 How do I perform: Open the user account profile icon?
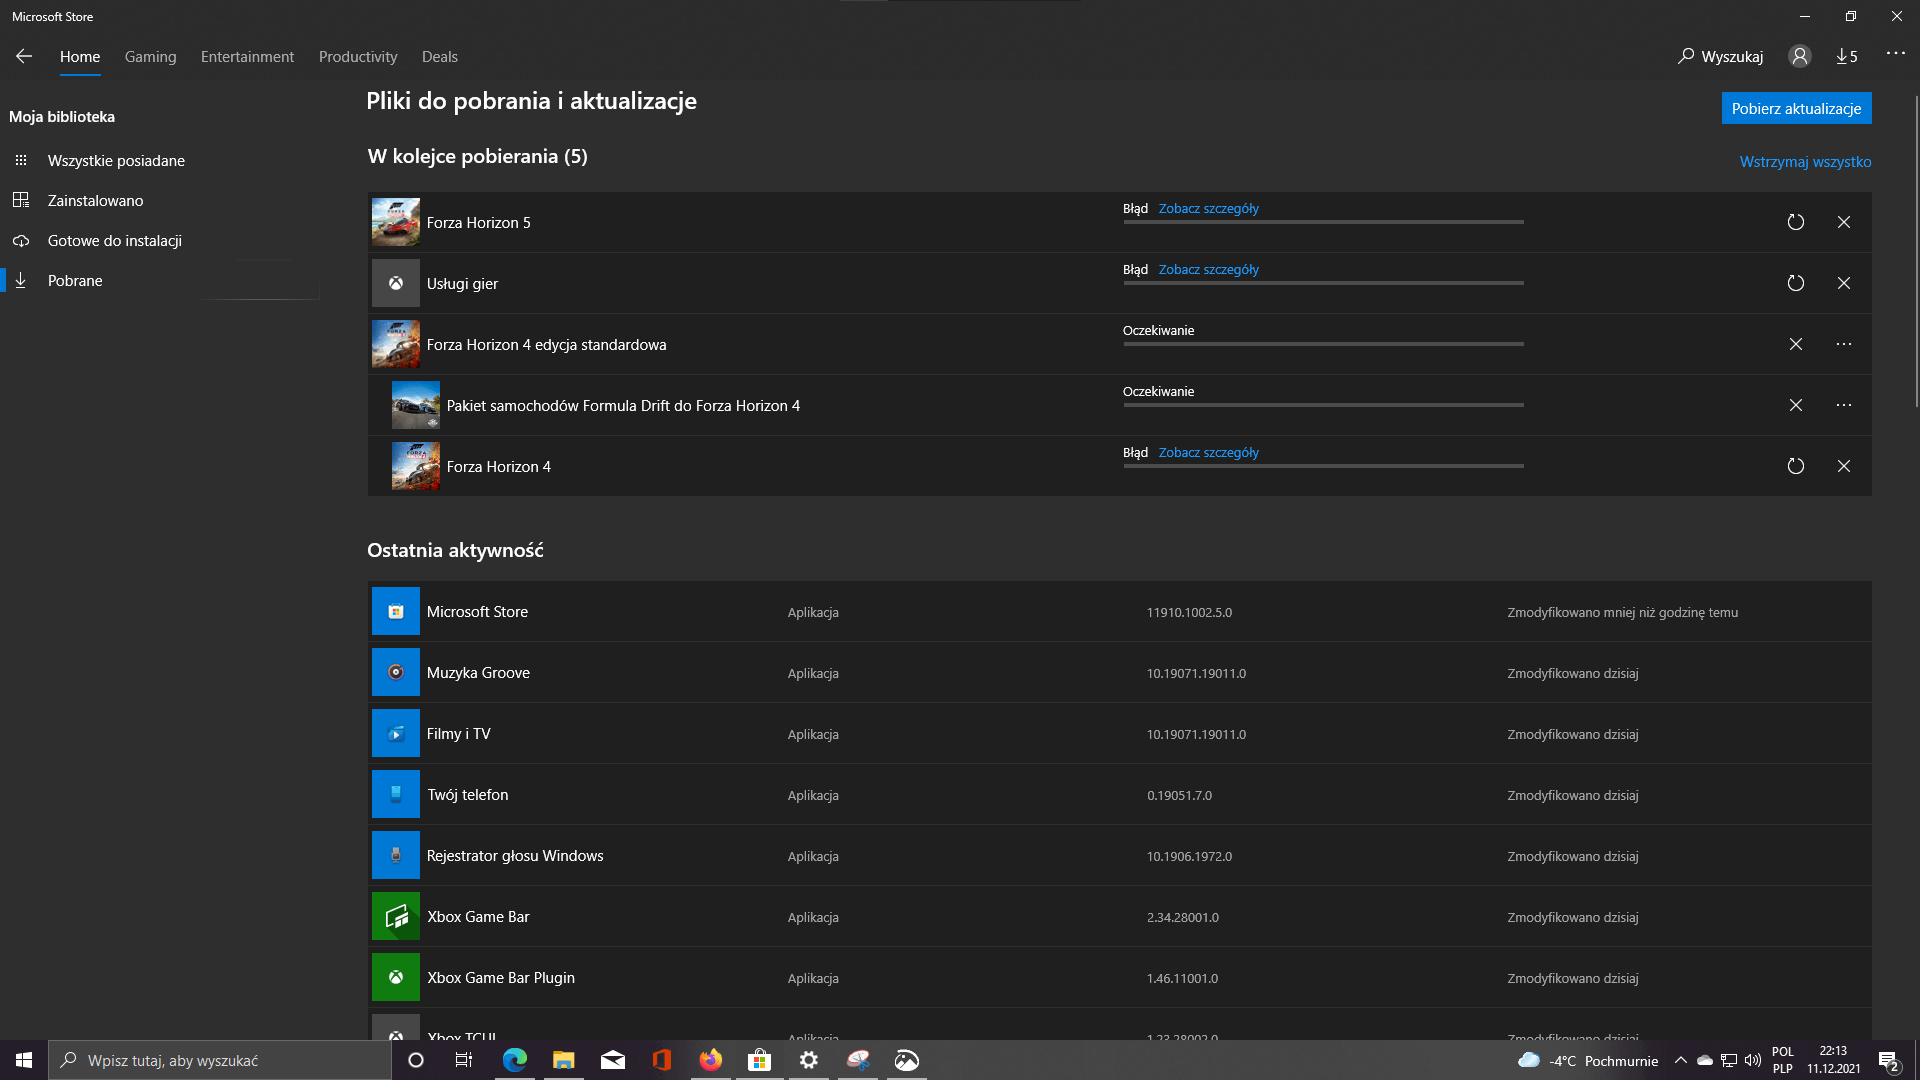tap(1799, 57)
